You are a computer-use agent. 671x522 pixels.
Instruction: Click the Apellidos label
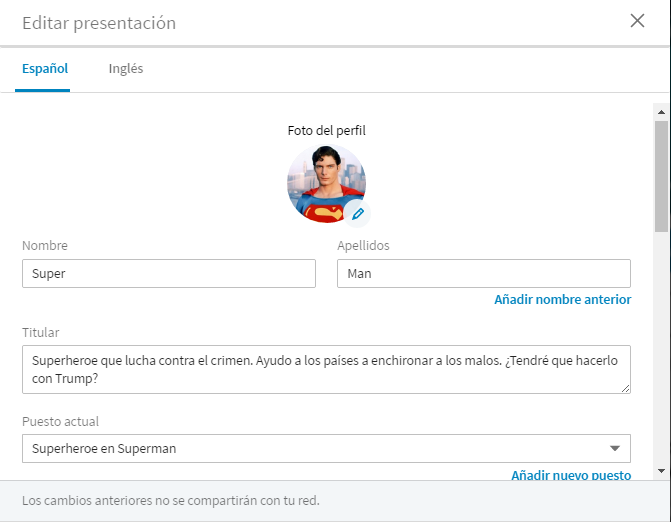(363, 246)
